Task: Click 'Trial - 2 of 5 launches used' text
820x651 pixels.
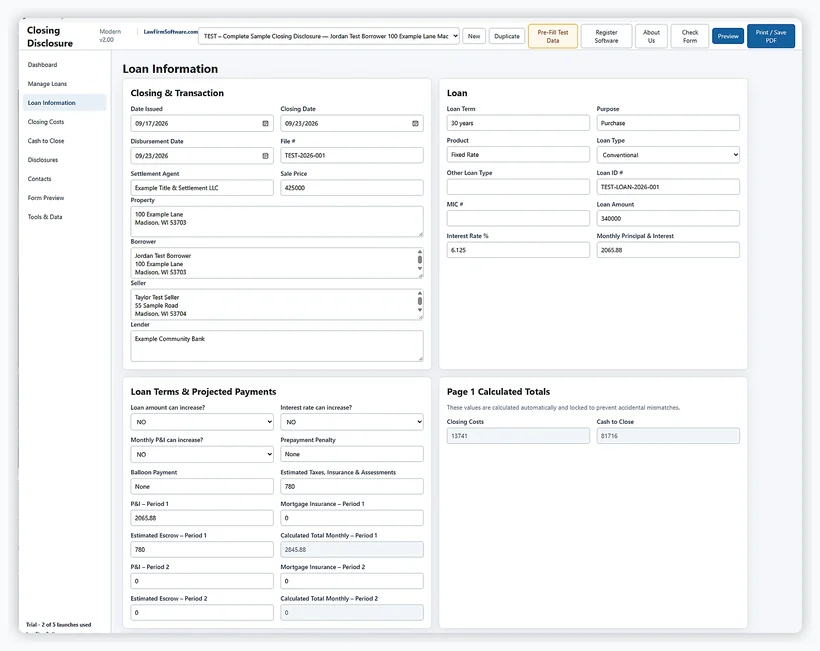Action: 59,624
